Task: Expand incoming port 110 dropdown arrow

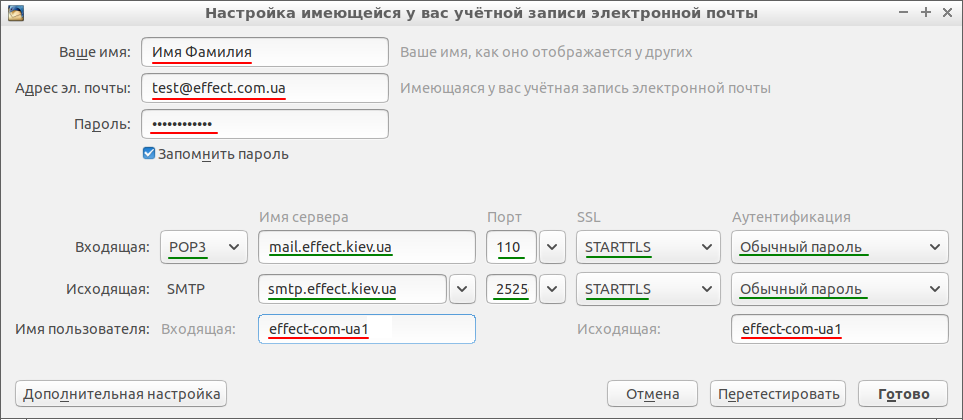Action: pyautogui.click(x=552, y=247)
